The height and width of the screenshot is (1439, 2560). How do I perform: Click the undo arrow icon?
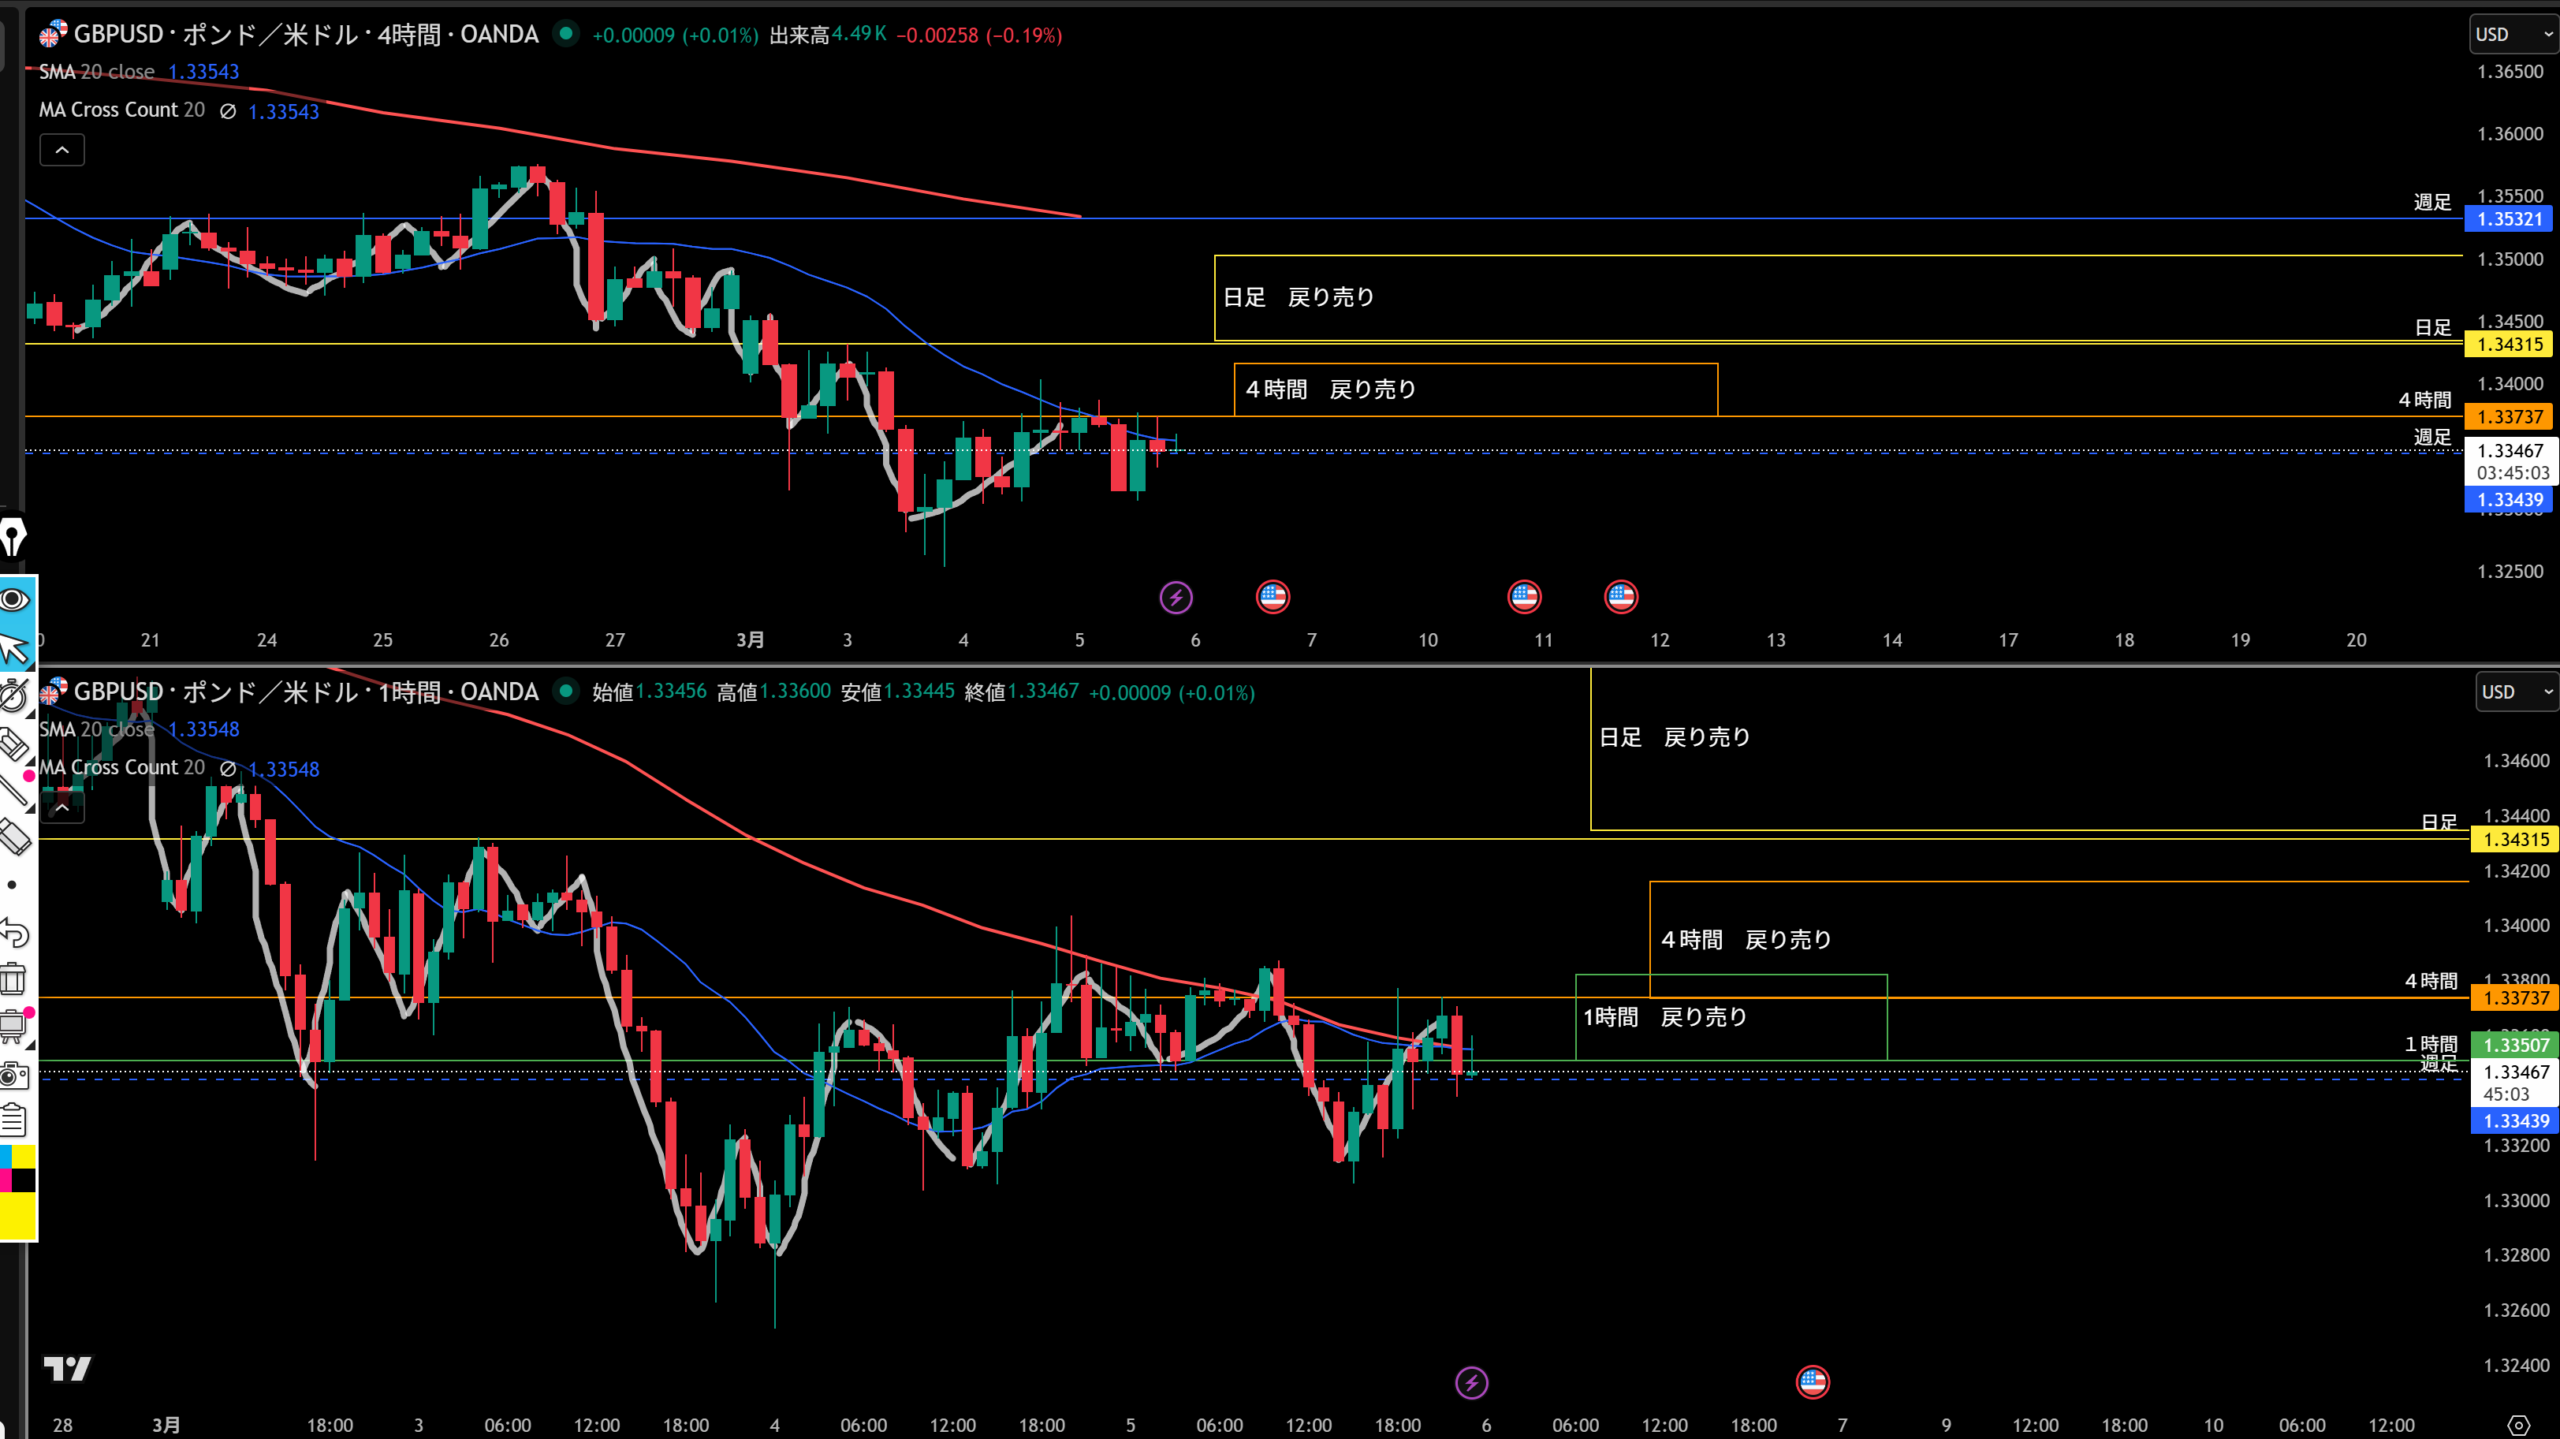[14, 933]
